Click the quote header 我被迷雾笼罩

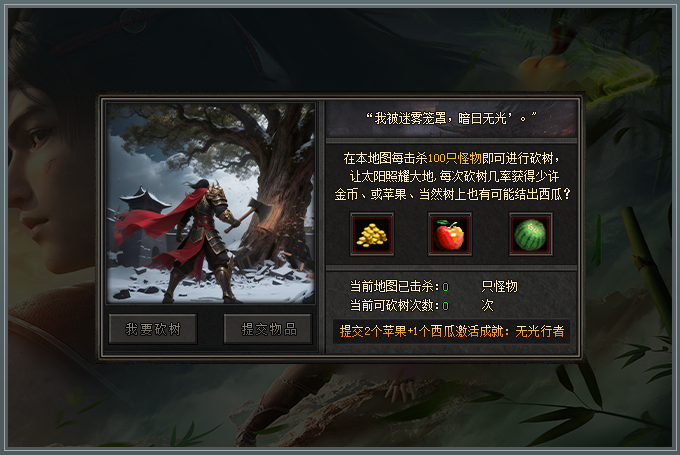click(451, 118)
